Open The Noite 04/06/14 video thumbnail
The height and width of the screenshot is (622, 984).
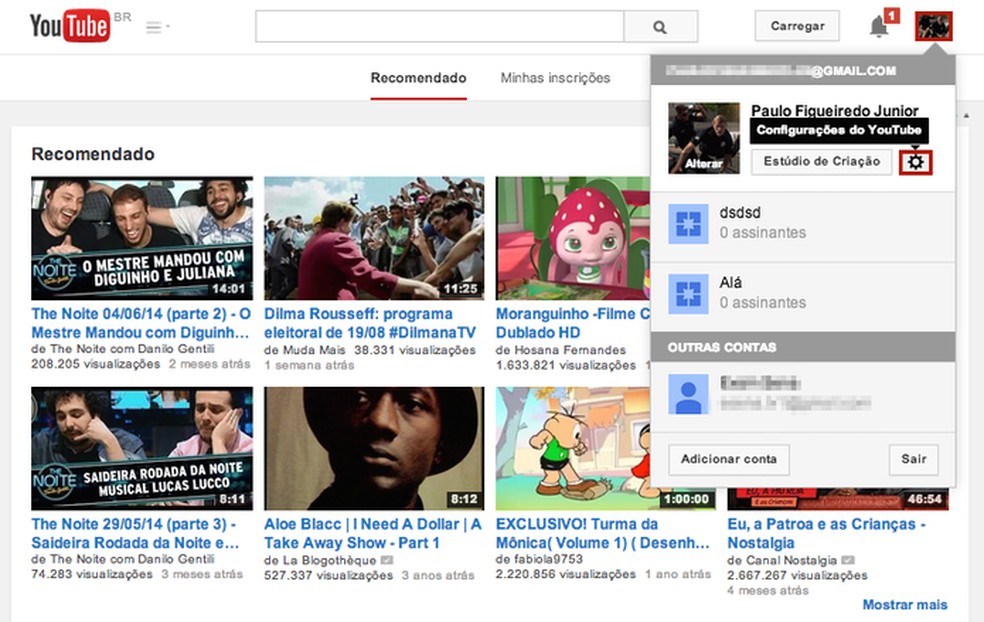click(x=142, y=239)
